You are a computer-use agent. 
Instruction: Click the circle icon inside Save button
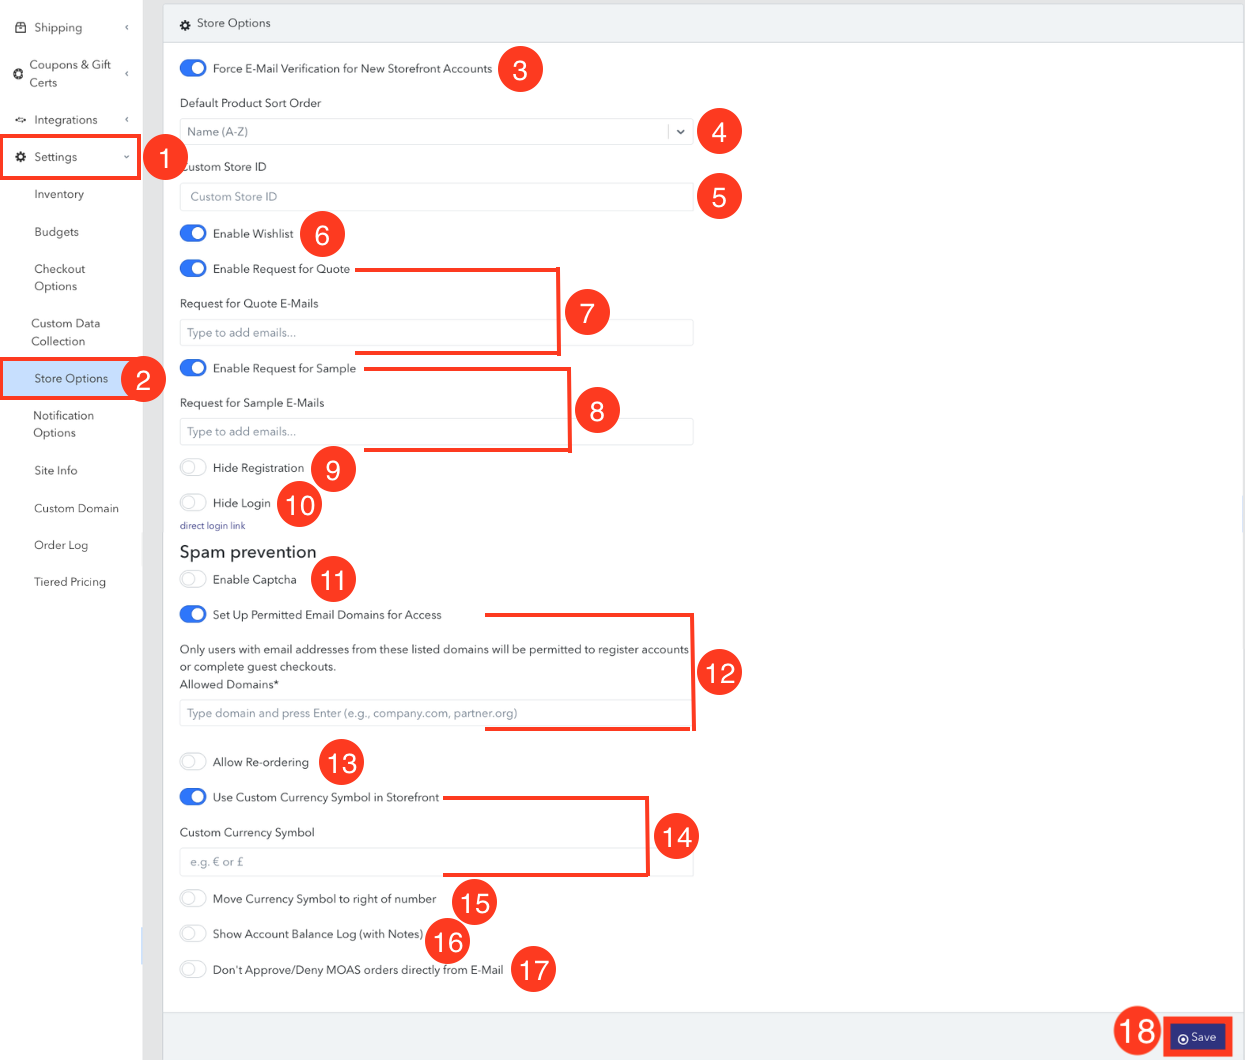[x=1183, y=1039]
